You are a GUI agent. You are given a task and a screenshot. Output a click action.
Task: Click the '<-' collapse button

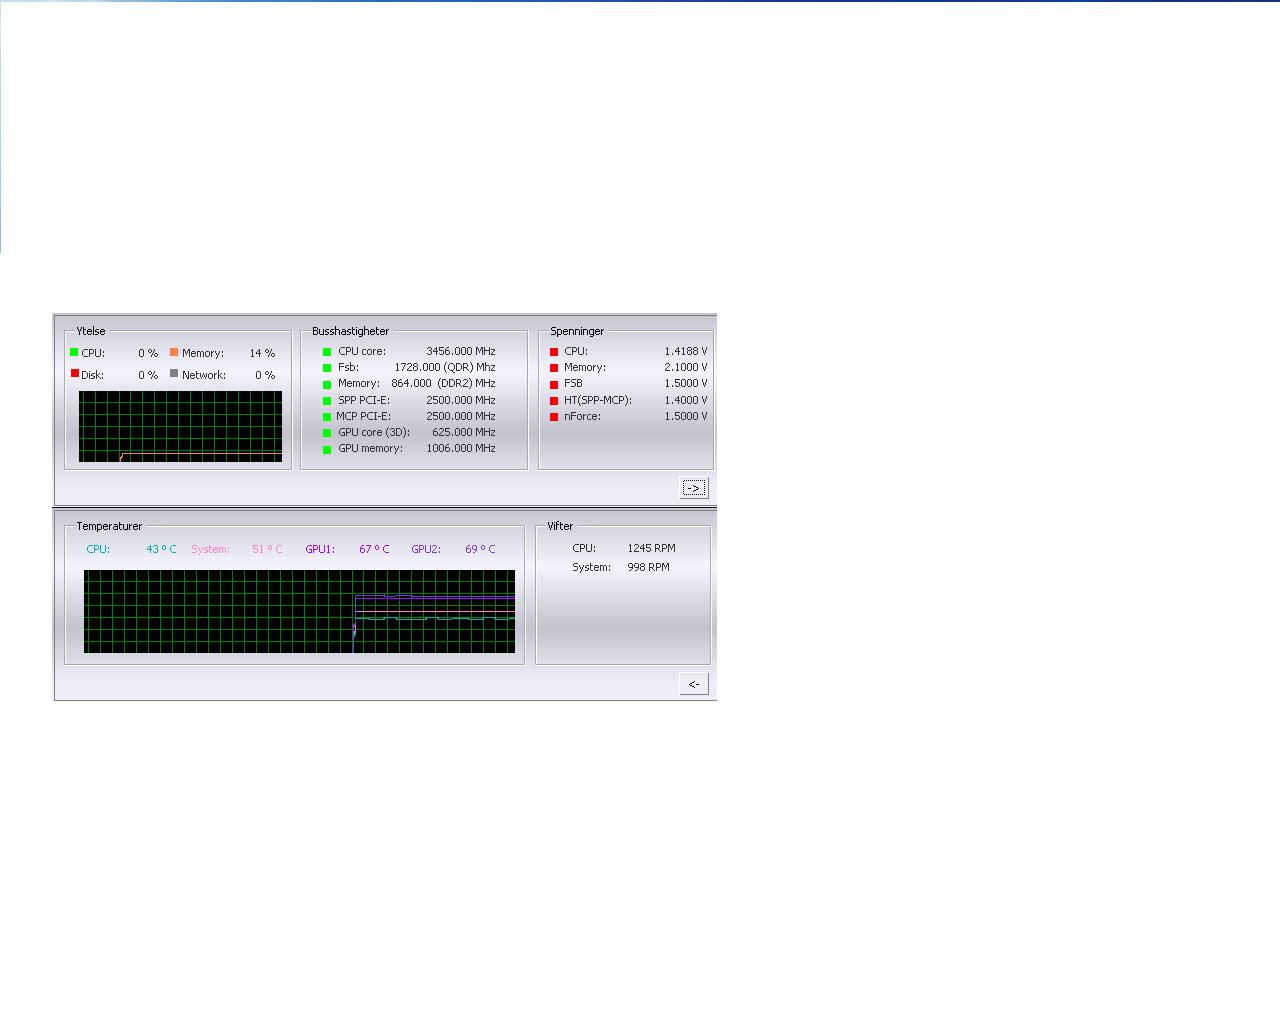click(694, 684)
